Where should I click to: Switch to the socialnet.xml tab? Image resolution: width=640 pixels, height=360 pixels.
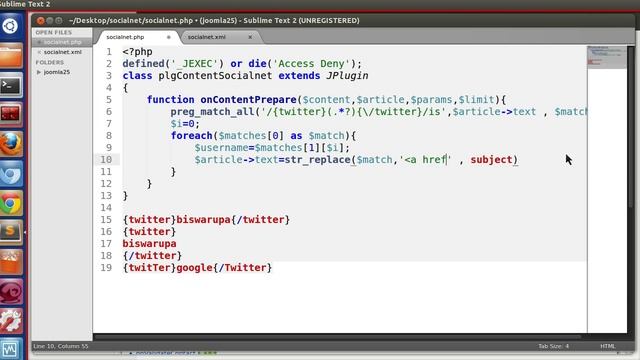pos(207,37)
